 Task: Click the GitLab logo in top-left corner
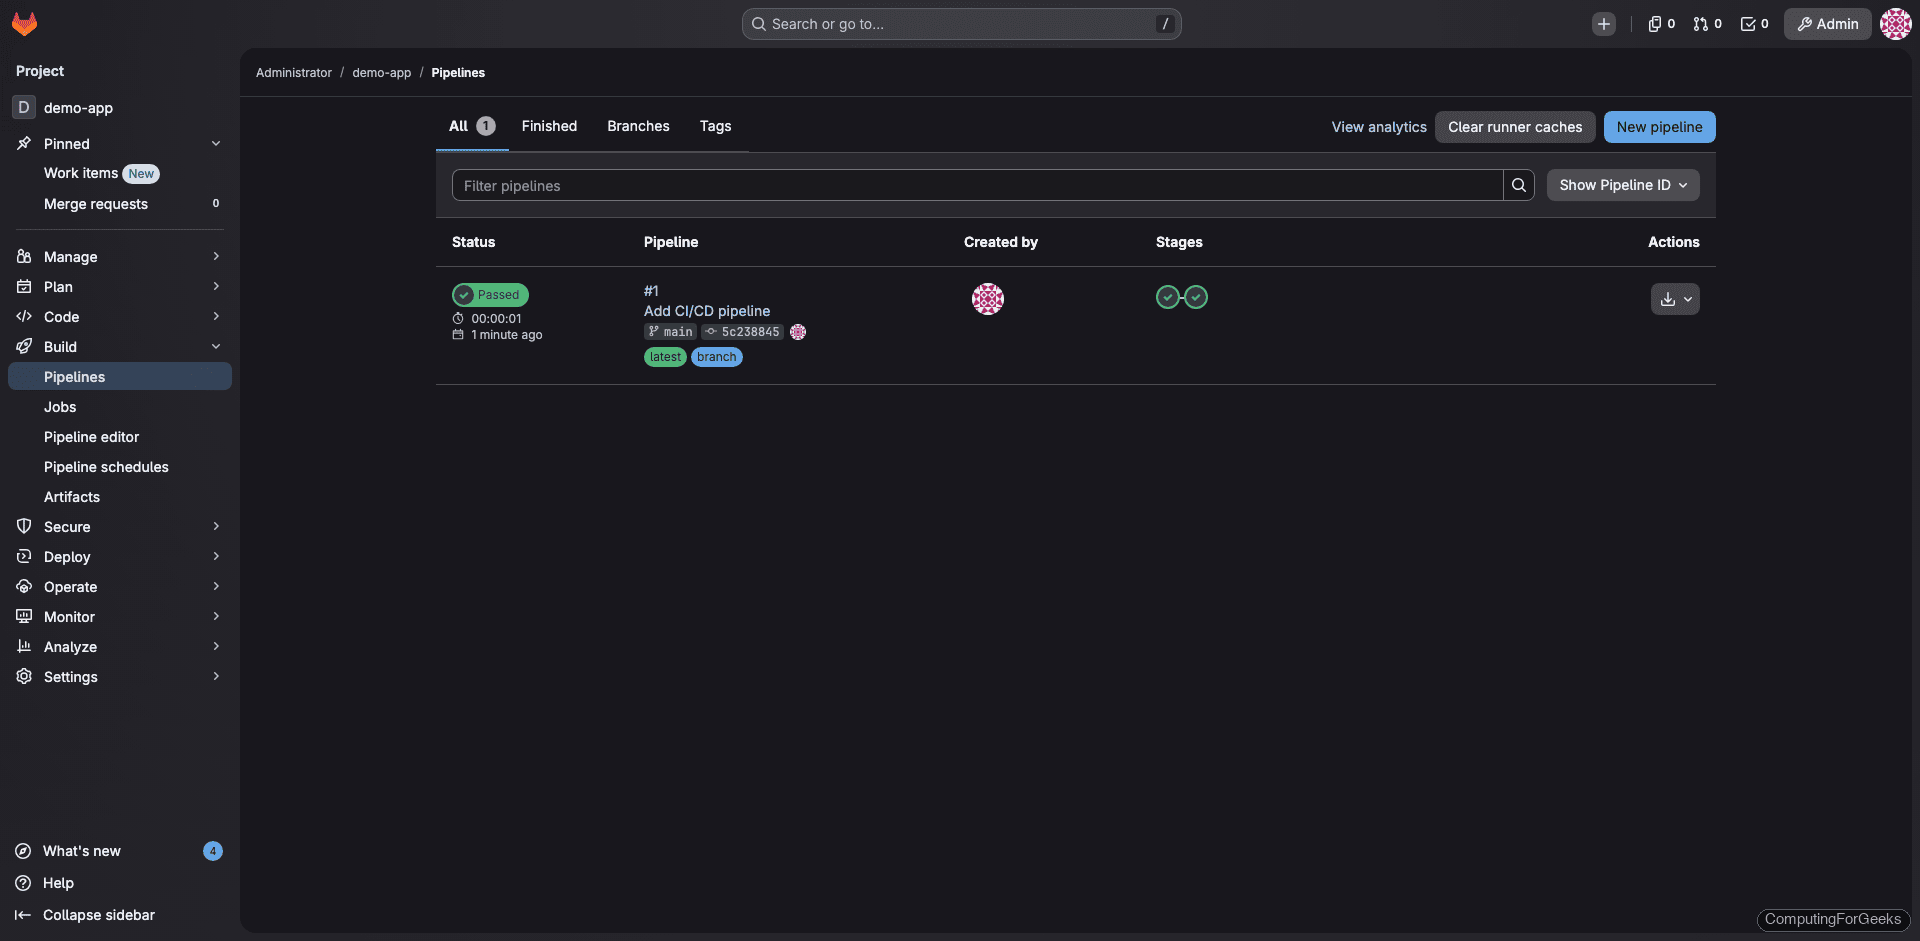pyautogui.click(x=24, y=24)
